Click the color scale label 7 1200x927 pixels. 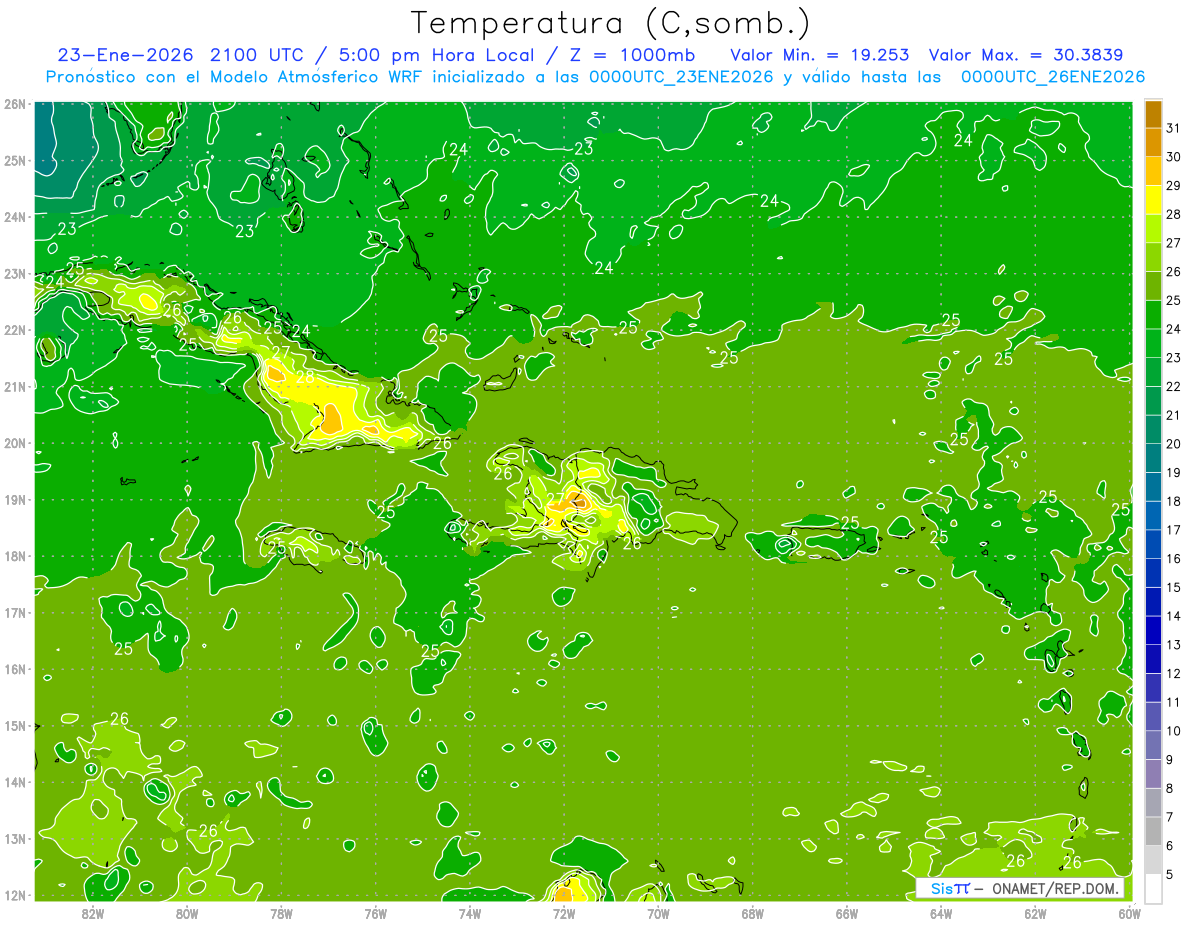coord(1170,817)
